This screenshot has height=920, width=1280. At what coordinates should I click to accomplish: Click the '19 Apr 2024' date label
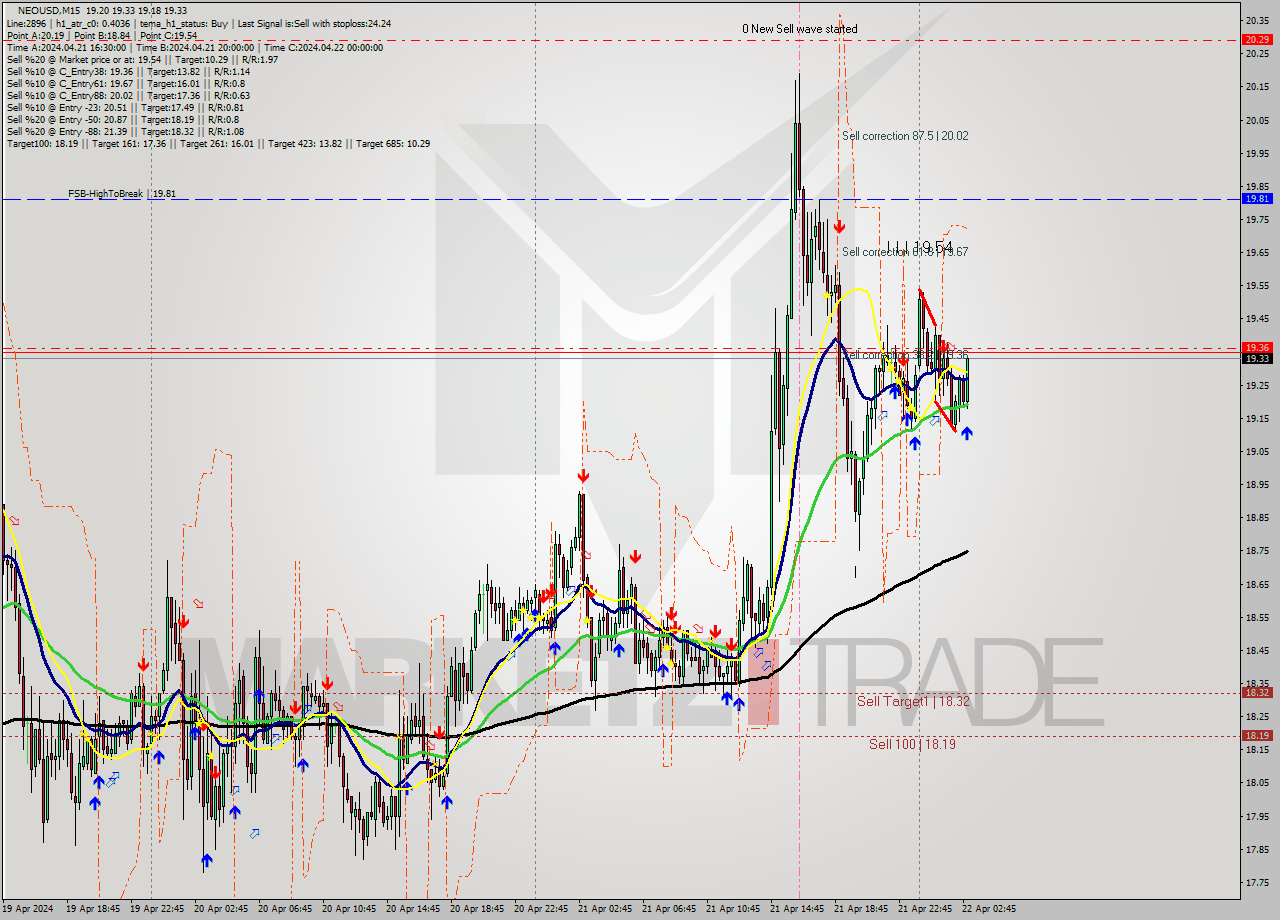point(27,909)
